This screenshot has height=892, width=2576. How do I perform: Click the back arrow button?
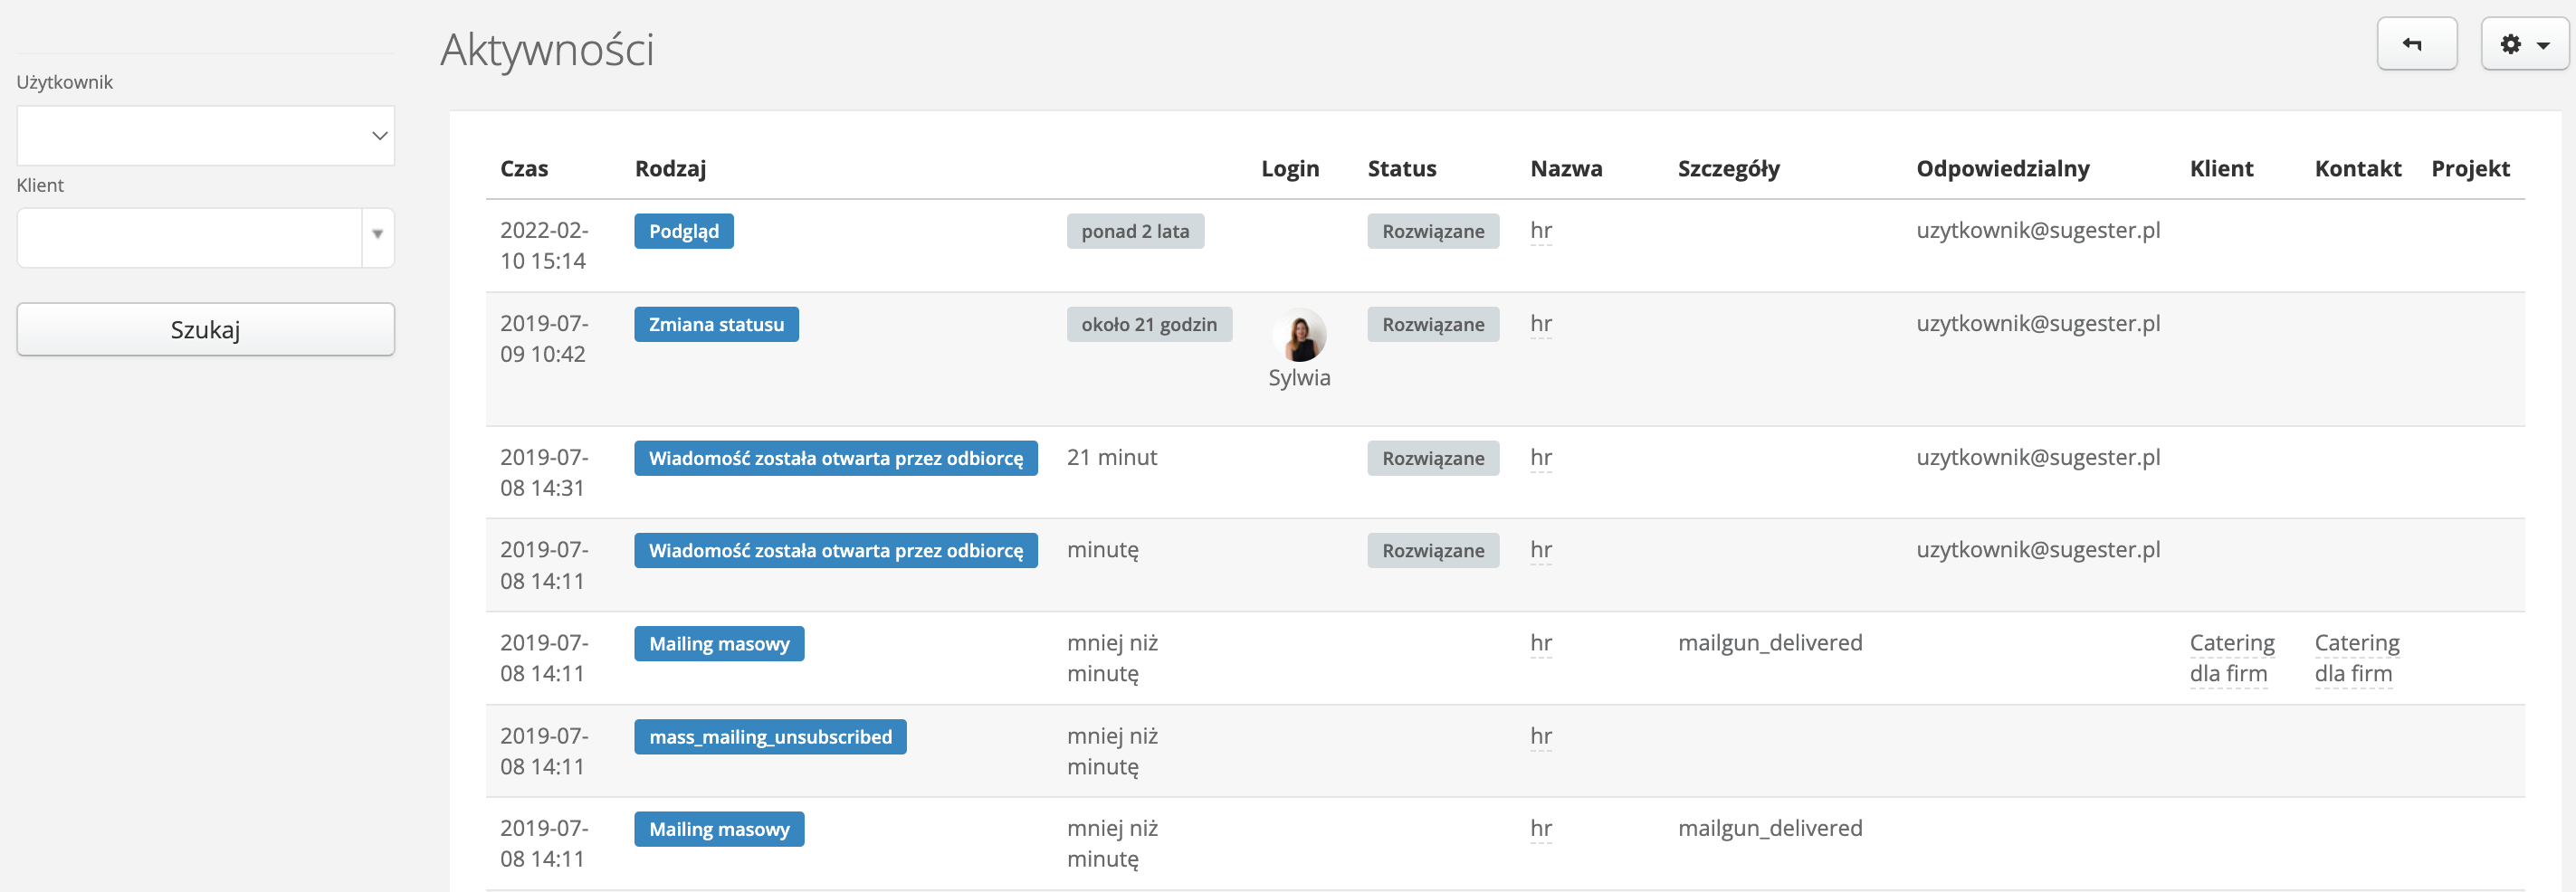point(2415,44)
